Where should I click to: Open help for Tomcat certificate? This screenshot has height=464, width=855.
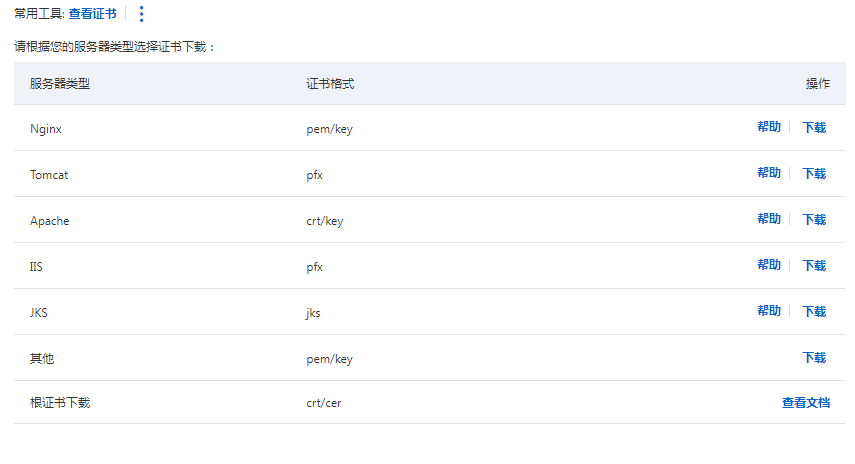[769, 174]
